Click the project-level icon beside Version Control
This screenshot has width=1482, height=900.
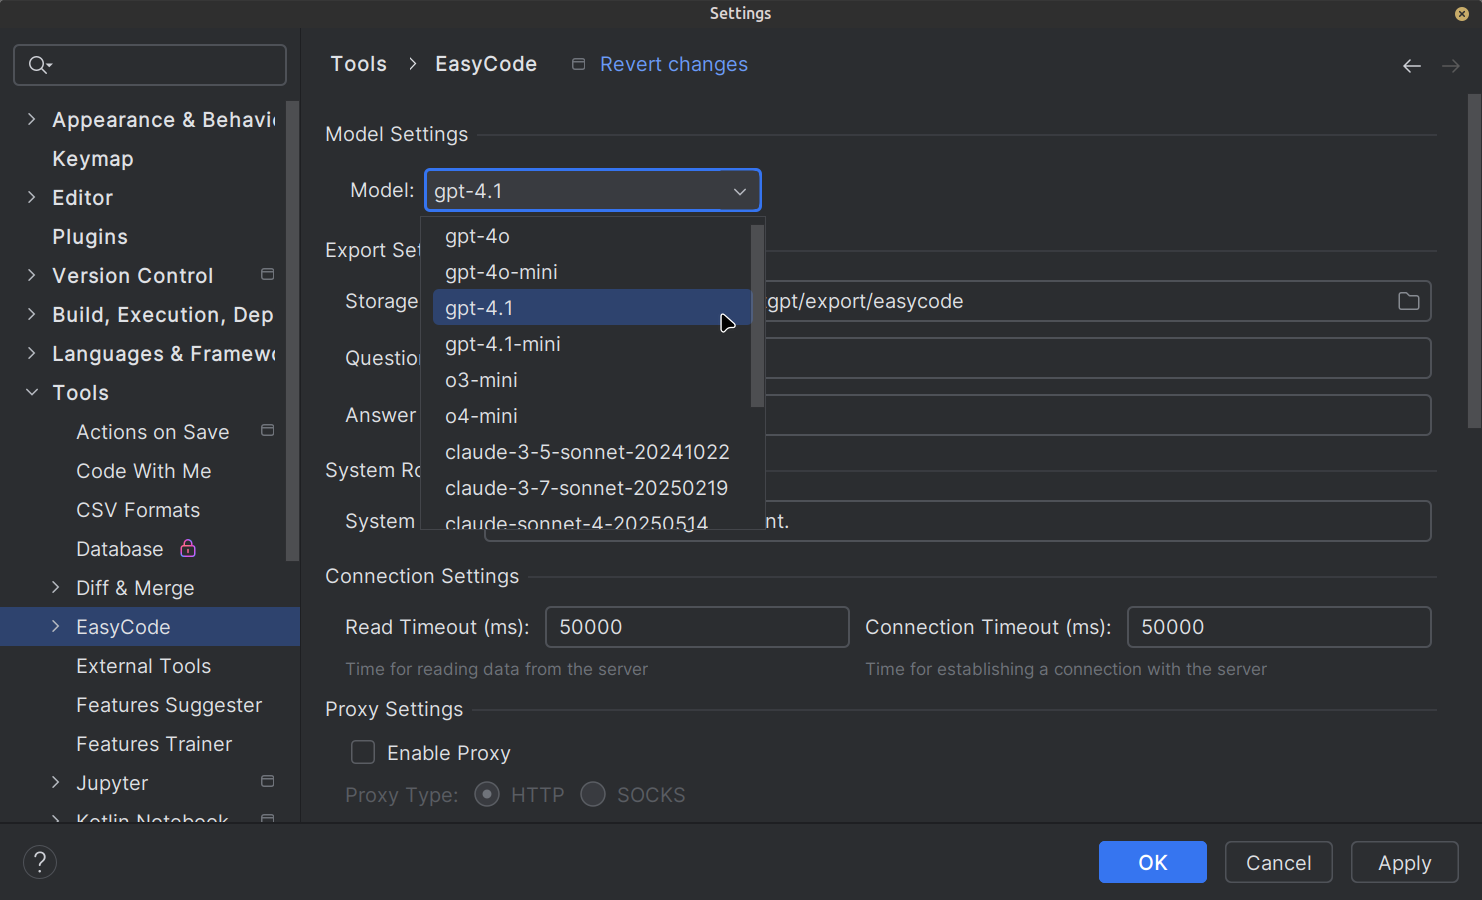pos(267,275)
